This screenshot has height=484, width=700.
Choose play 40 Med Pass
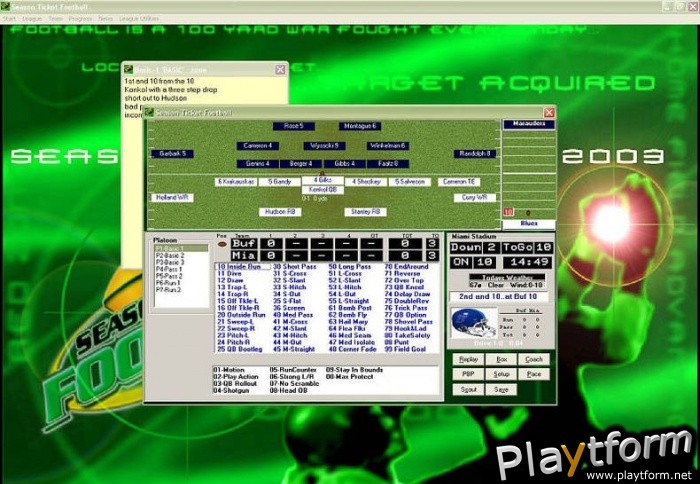point(293,315)
